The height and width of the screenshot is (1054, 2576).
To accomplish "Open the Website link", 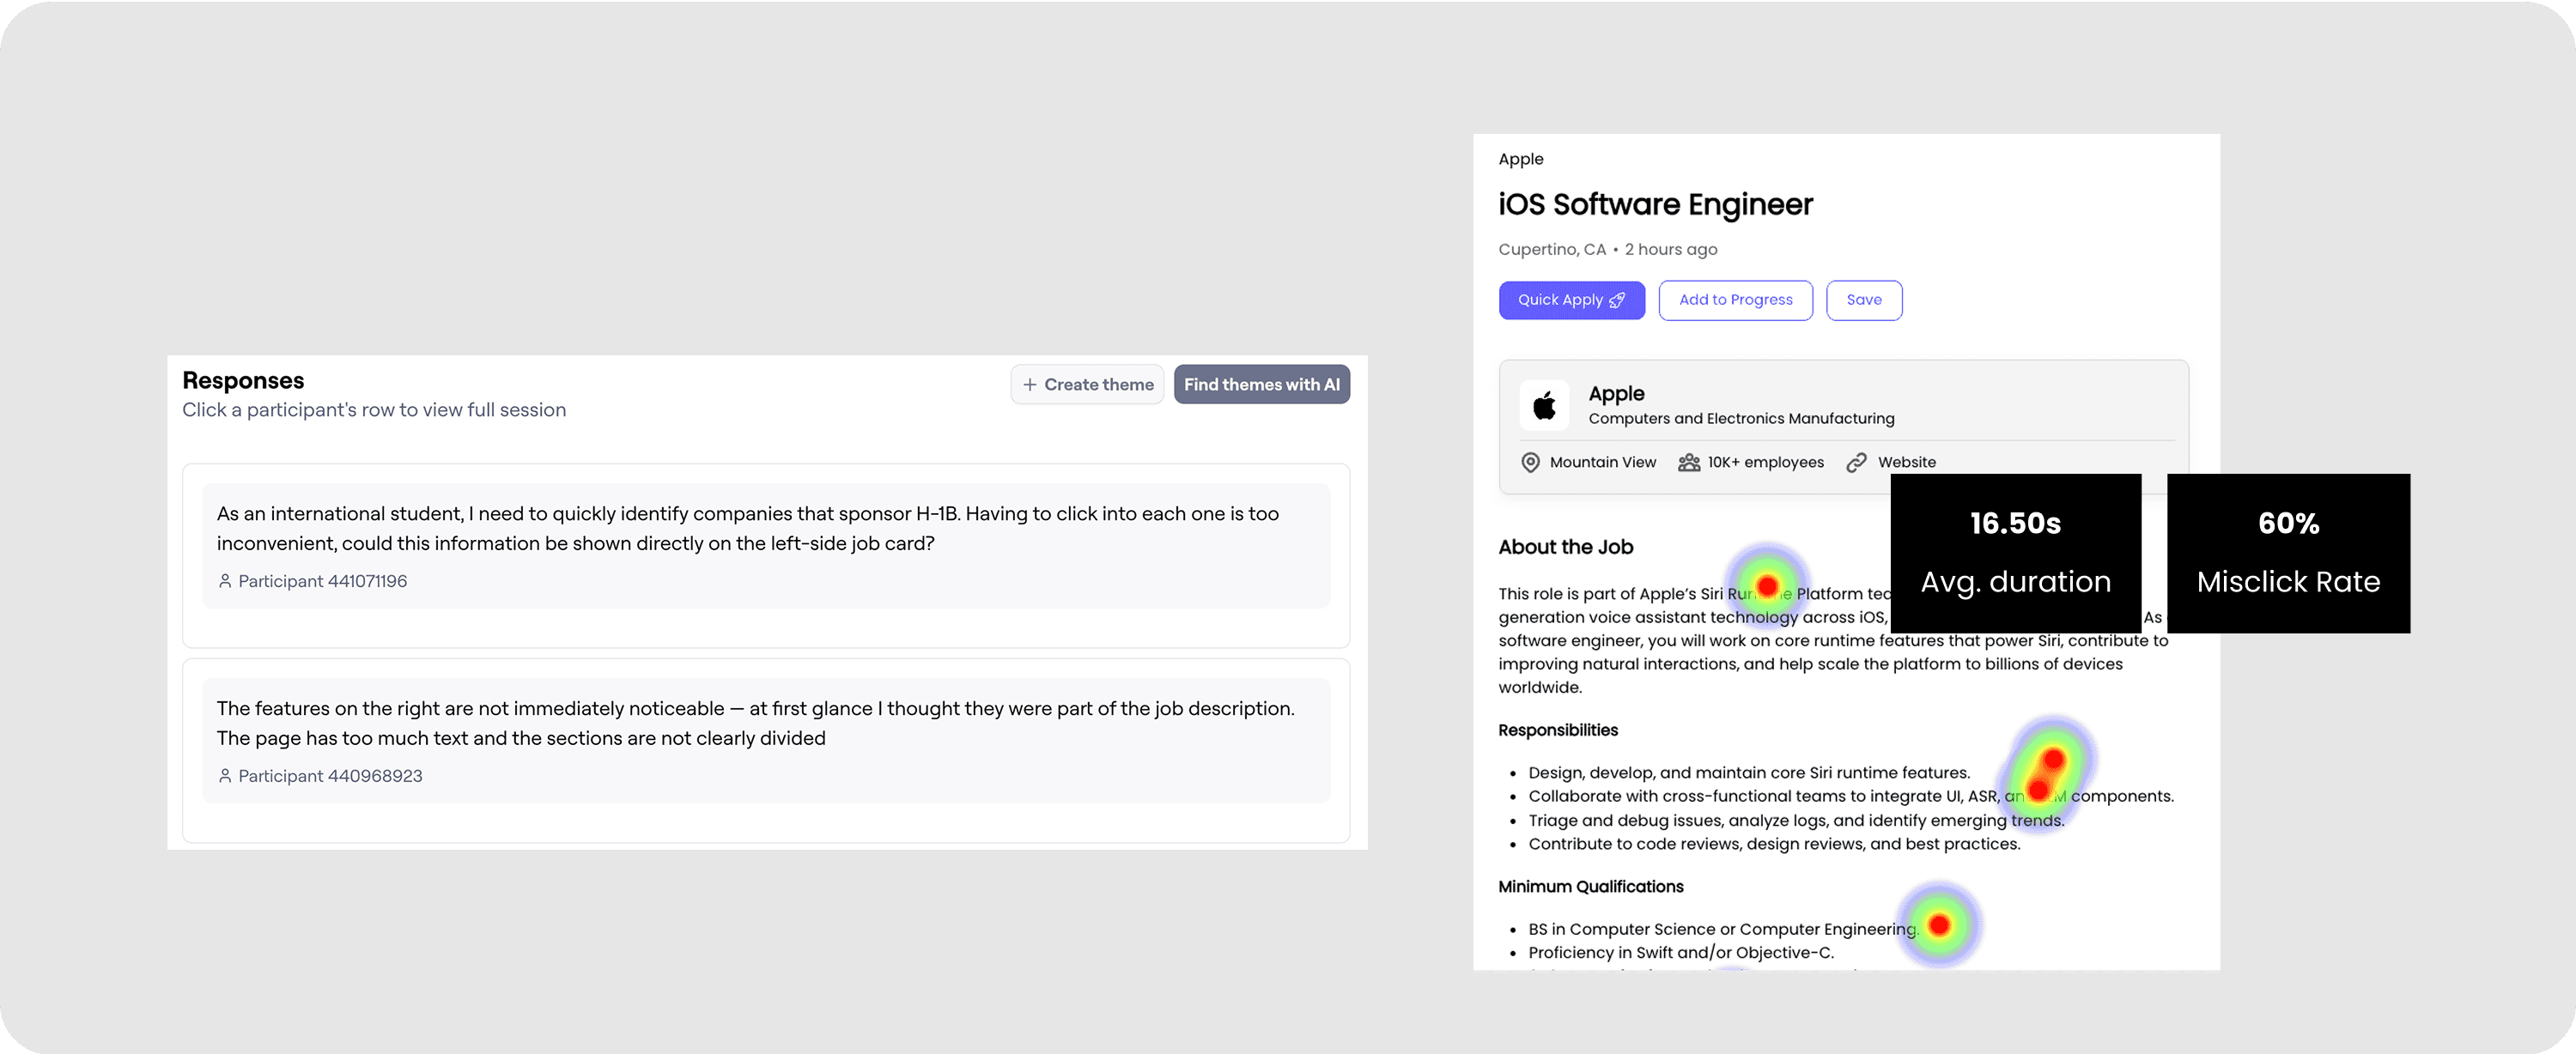I will [x=1906, y=462].
